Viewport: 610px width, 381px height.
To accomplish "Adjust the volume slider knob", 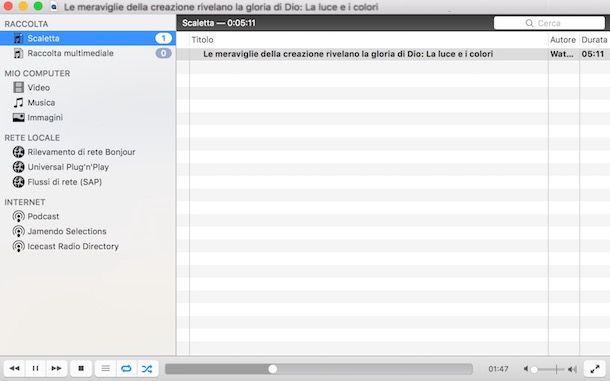I will pos(534,369).
